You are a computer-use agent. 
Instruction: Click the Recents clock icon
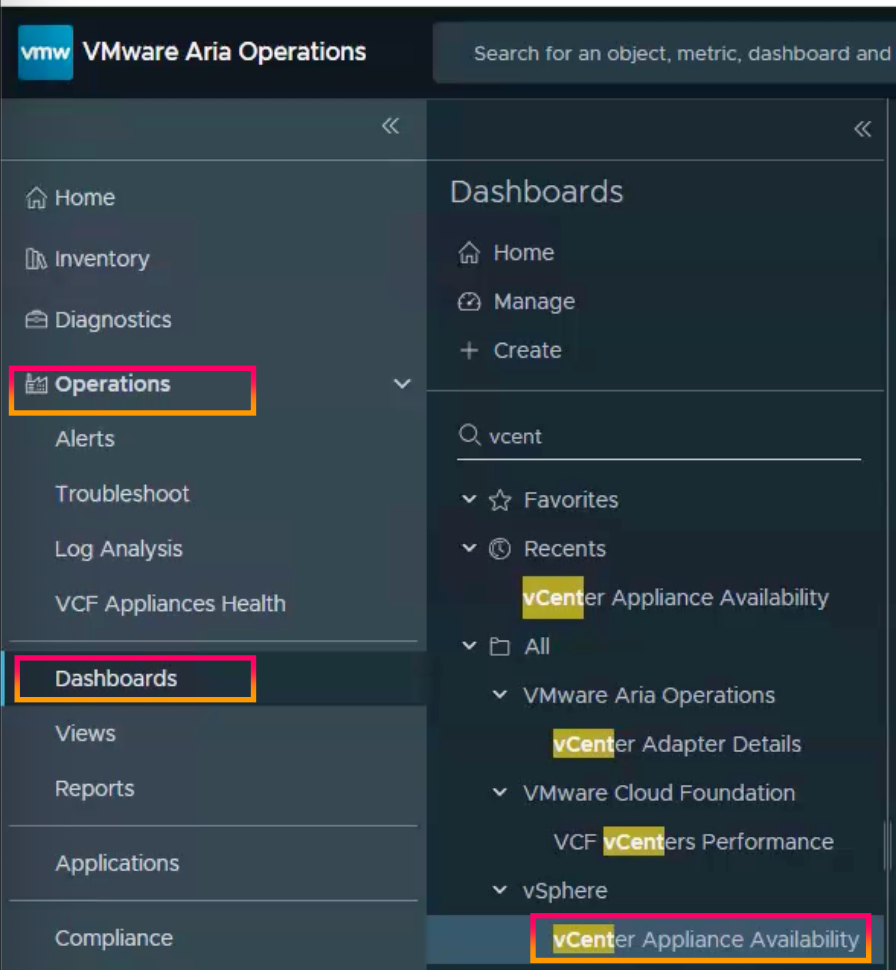499,549
